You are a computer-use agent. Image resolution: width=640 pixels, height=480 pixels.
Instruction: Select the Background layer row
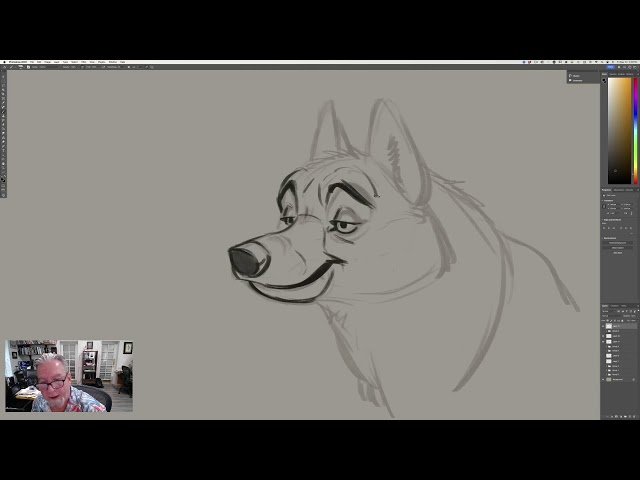click(x=619, y=379)
